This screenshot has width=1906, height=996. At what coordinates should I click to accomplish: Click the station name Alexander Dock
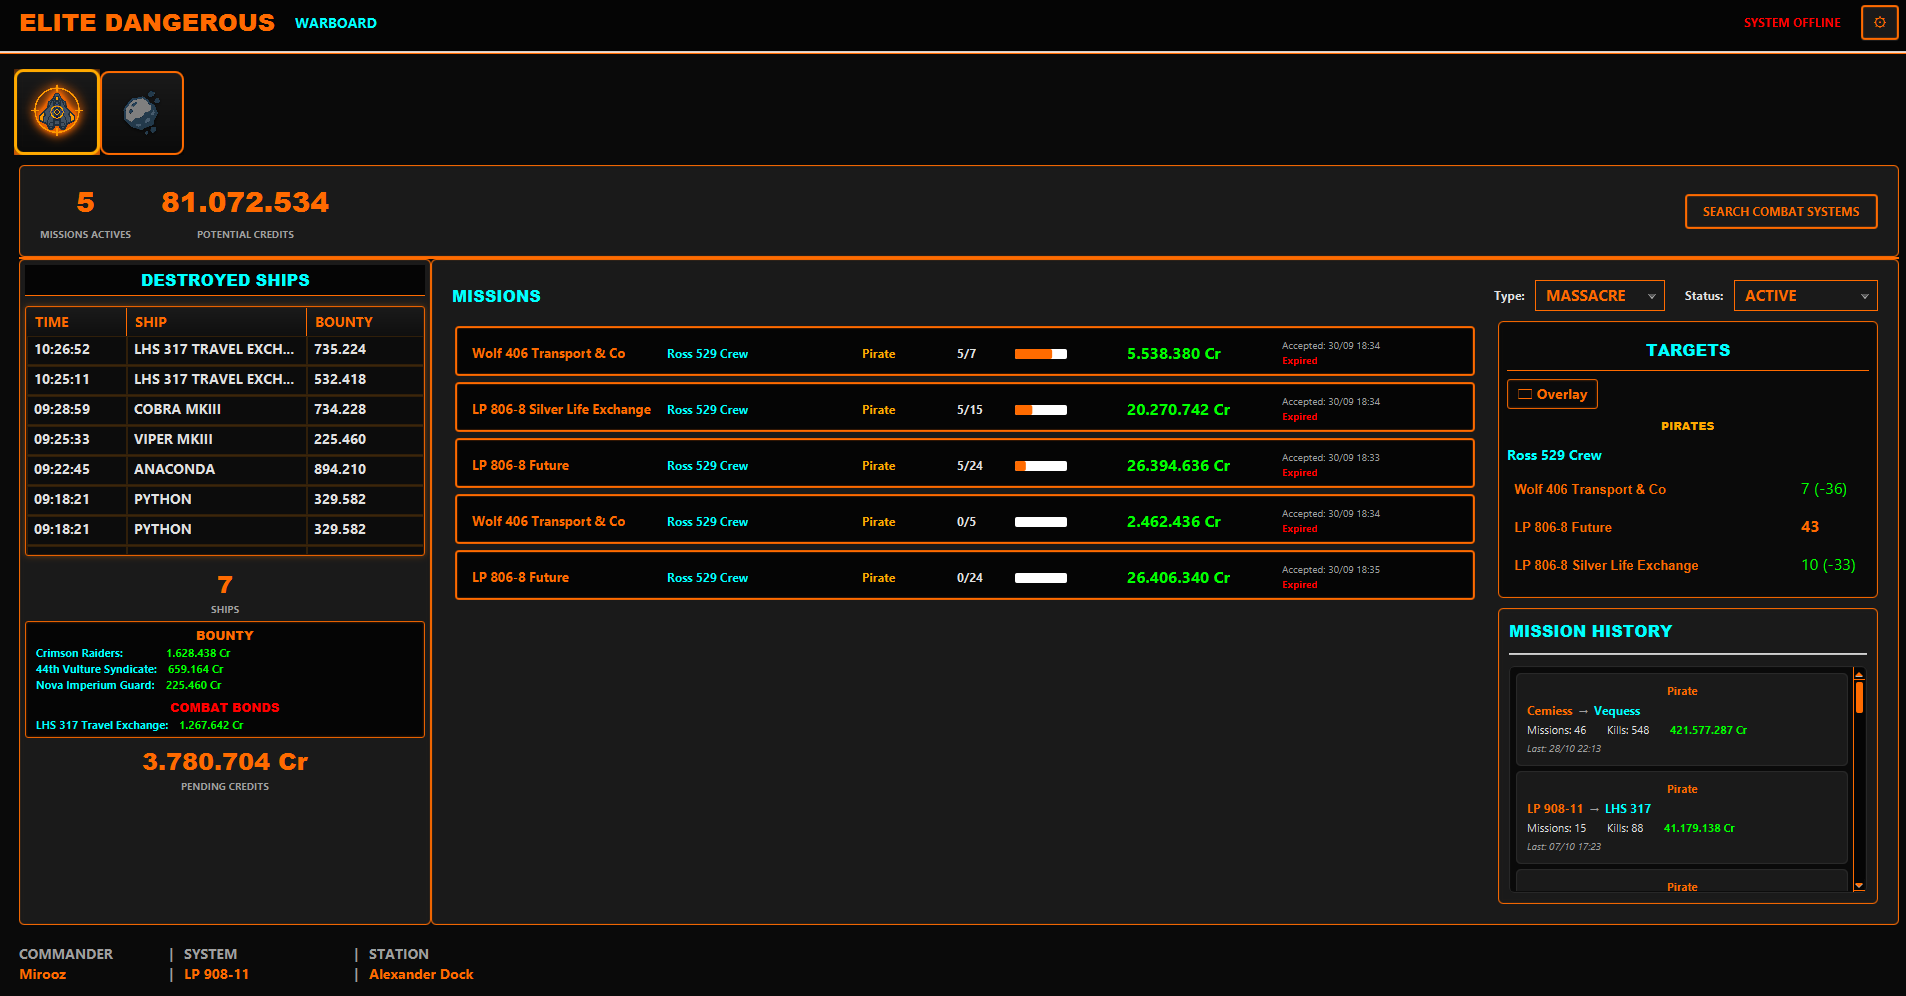pos(421,974)
